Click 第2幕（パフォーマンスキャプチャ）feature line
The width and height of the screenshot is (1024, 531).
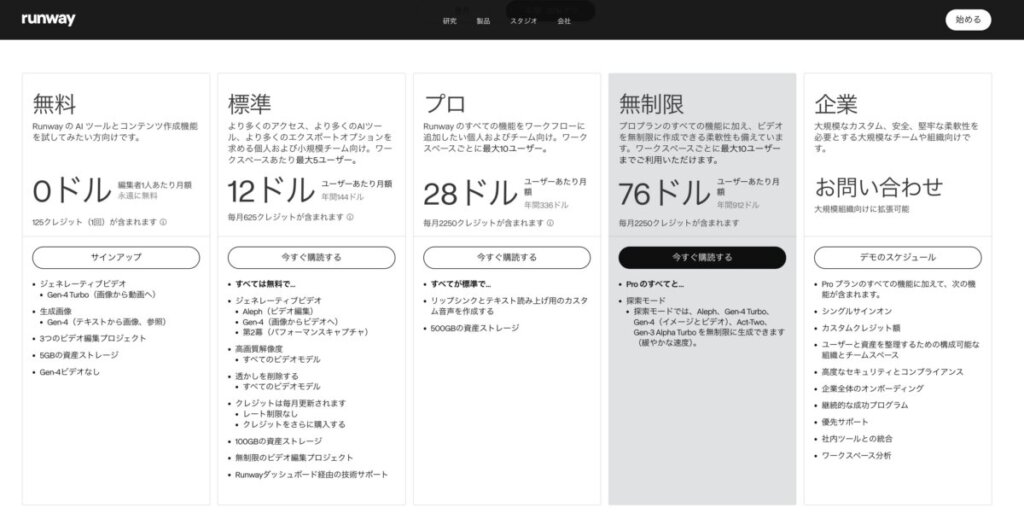tap(306, 332)
